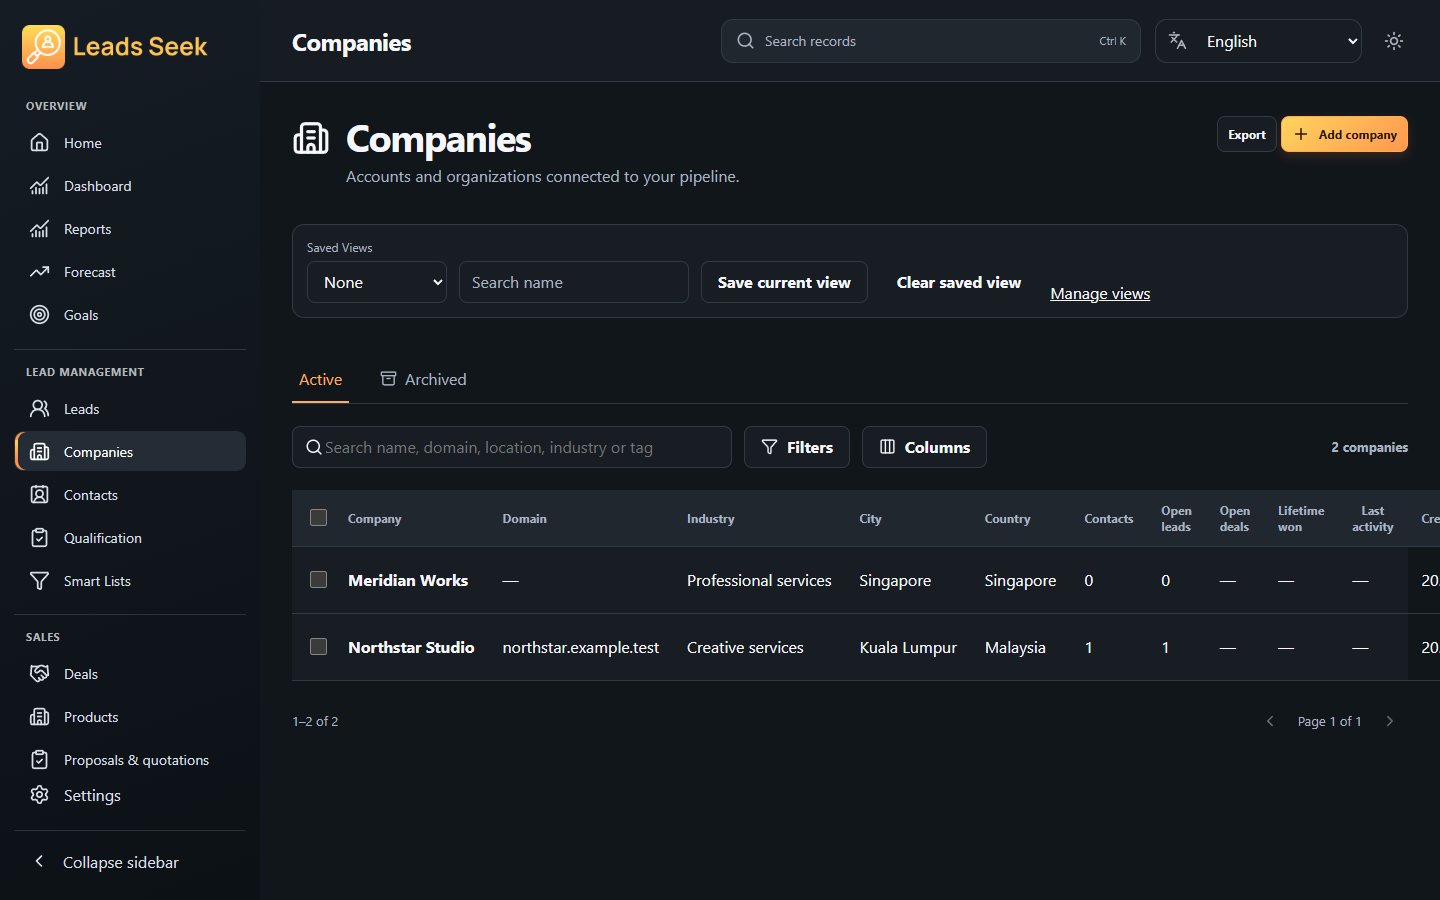Open the English language dropdown
The height and width of the screenshot is (900, 1440).
pyautogui.click(x=1258, y=41)
